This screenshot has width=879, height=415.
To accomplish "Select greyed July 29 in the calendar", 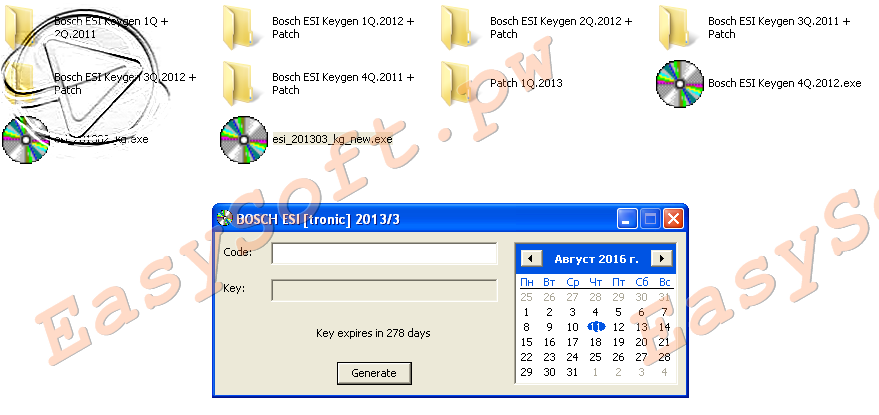I will click(618, 297).
